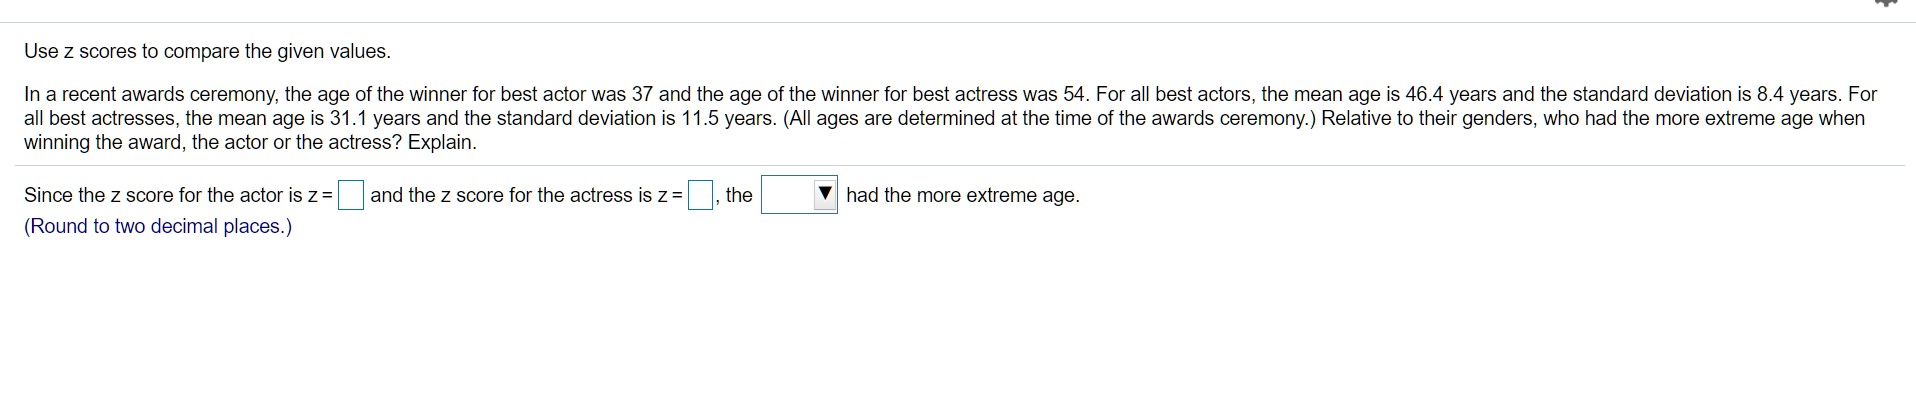
Task: Click the partially visible settings gear icon
Action: click(x=1884, y=3)
